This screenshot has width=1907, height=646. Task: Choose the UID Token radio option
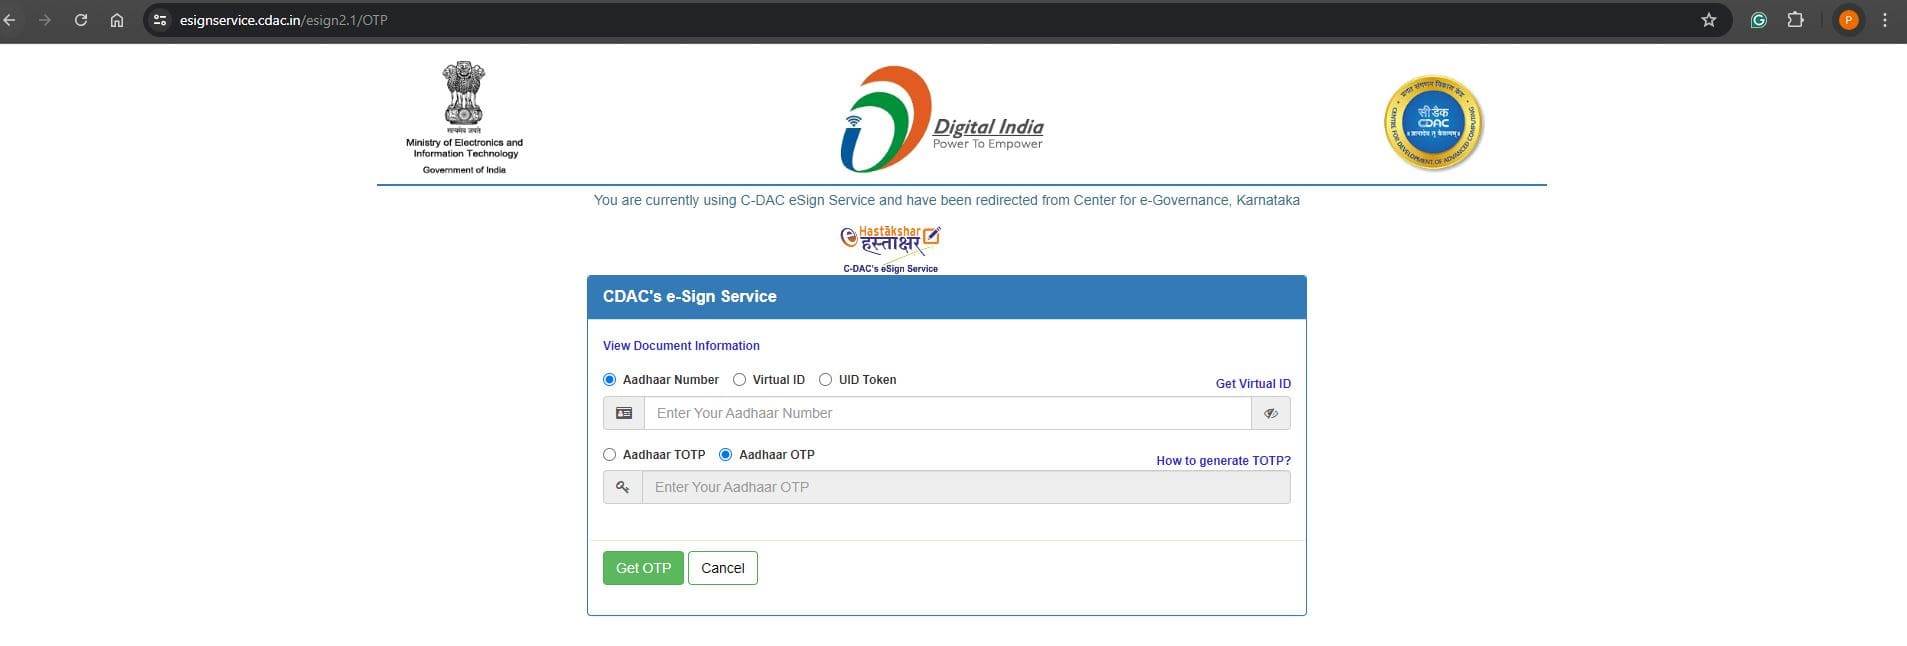coord(826,380)
